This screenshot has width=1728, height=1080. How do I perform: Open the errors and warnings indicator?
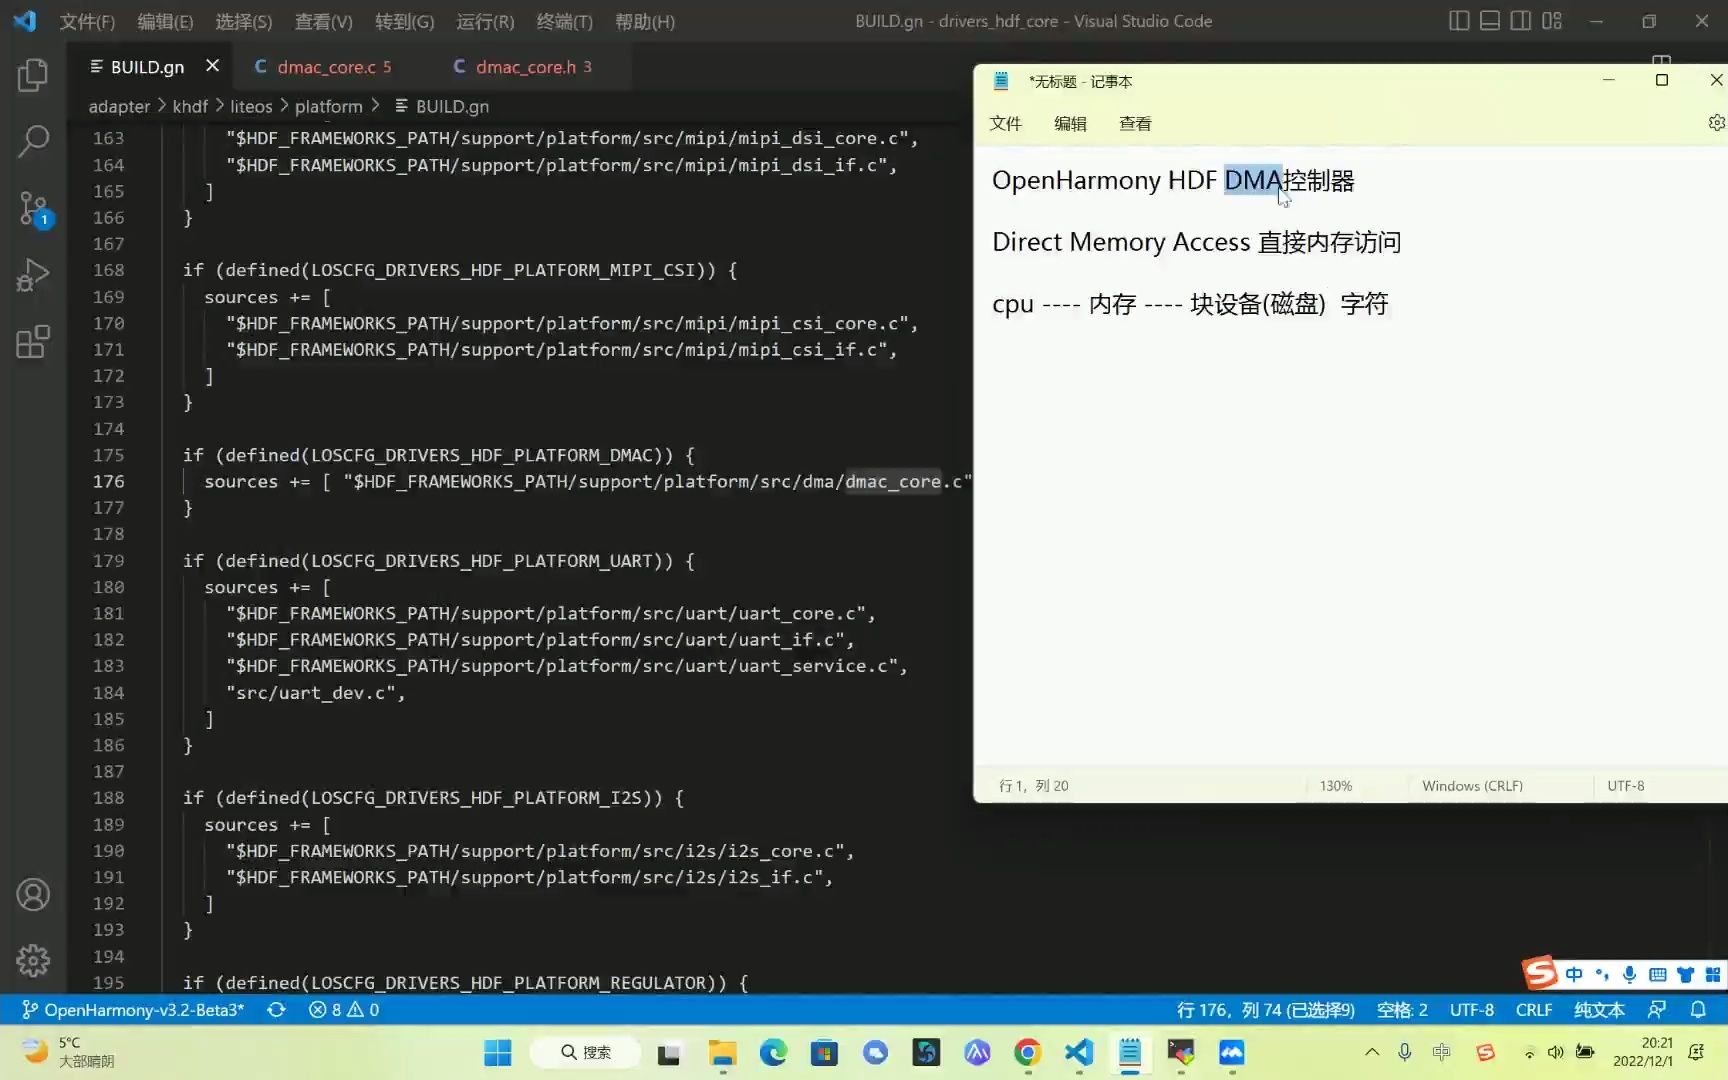[344, 1010]
